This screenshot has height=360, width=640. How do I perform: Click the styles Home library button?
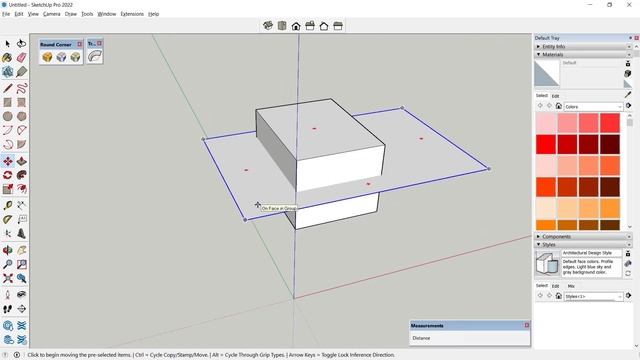tap(558, 296)
